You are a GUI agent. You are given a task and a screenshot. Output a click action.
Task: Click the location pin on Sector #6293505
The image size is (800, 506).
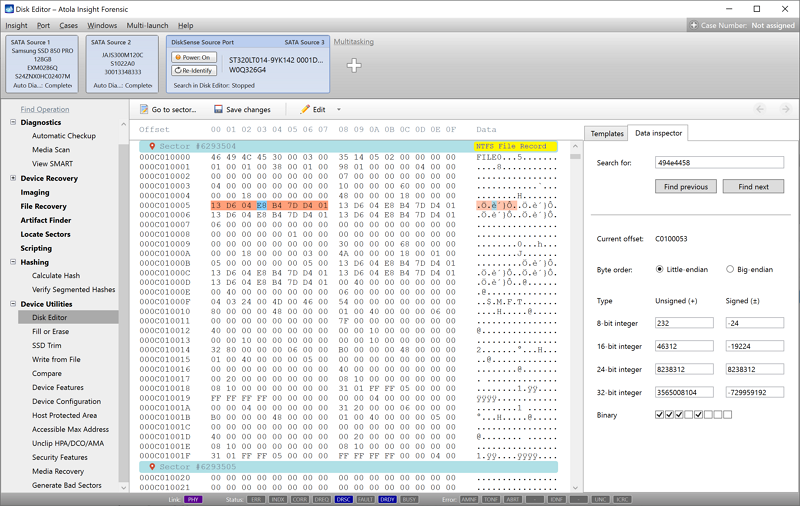[x=152, y=467]
